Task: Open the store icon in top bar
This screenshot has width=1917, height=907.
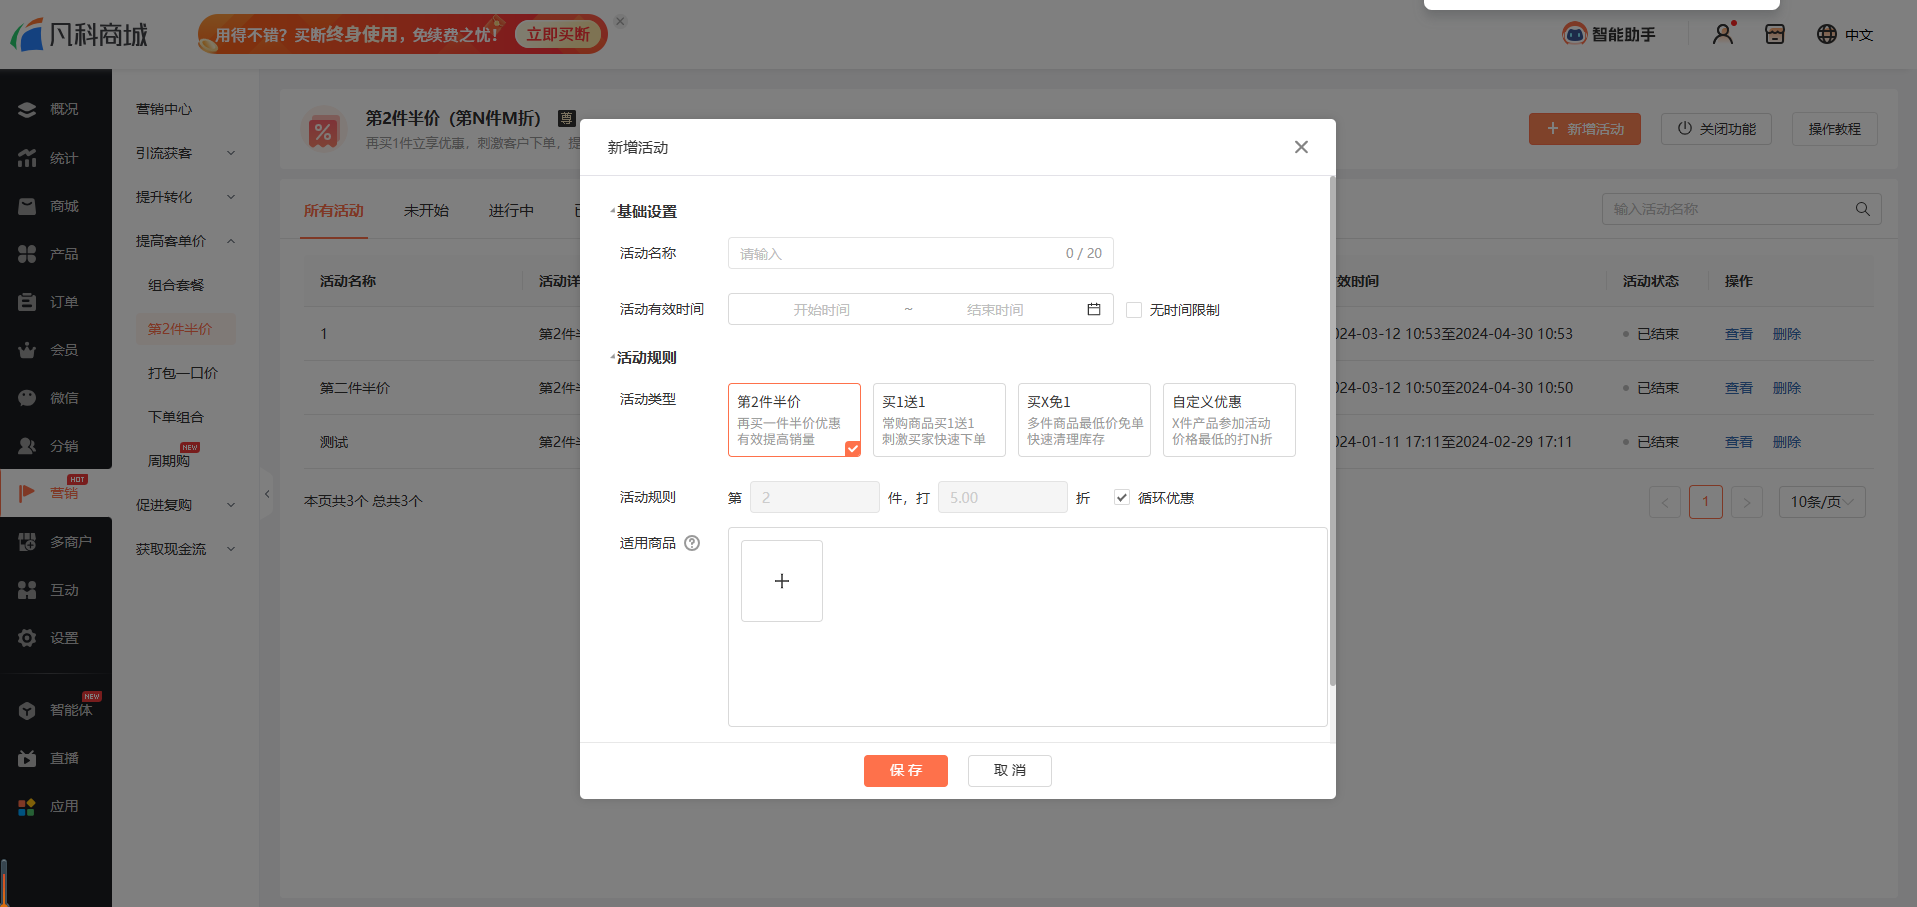Action: [1775, 34]
